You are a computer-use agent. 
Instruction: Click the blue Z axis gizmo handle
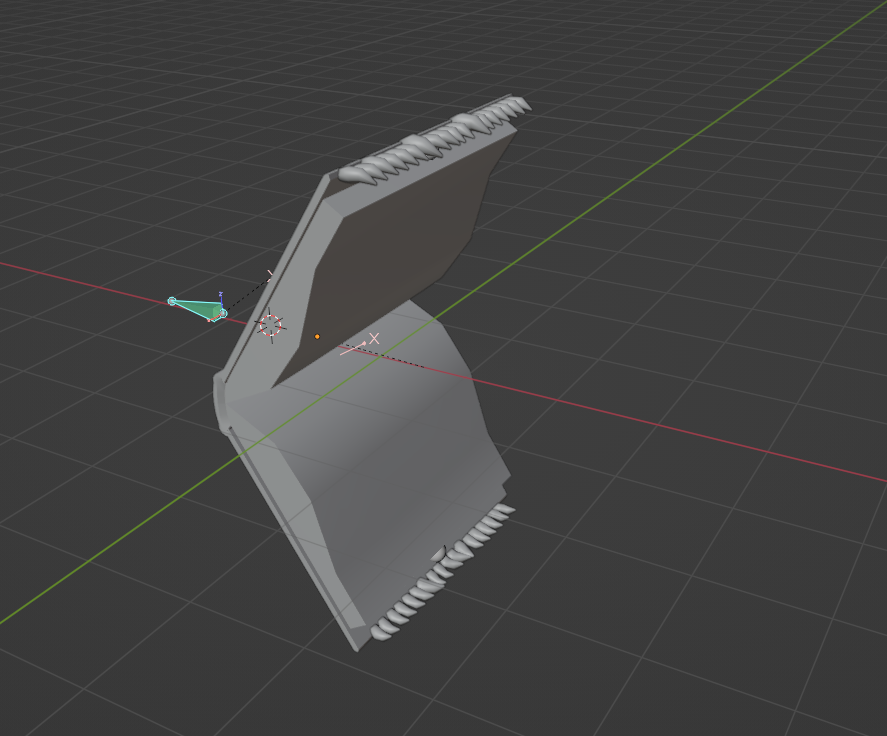[x=220, y=295]
